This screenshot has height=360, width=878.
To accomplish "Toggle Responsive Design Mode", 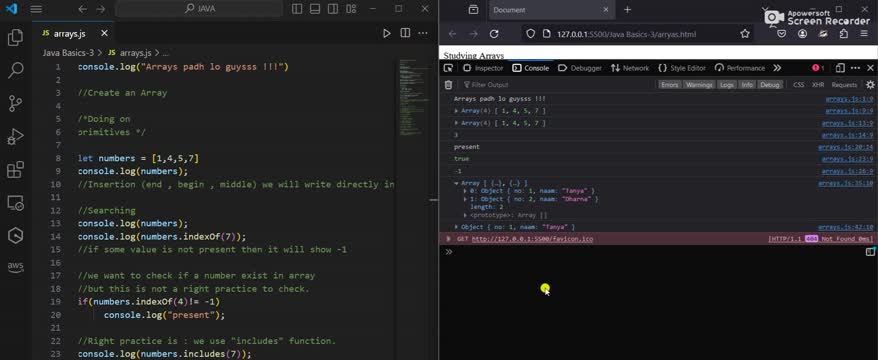I will click(x=840, y=68).
